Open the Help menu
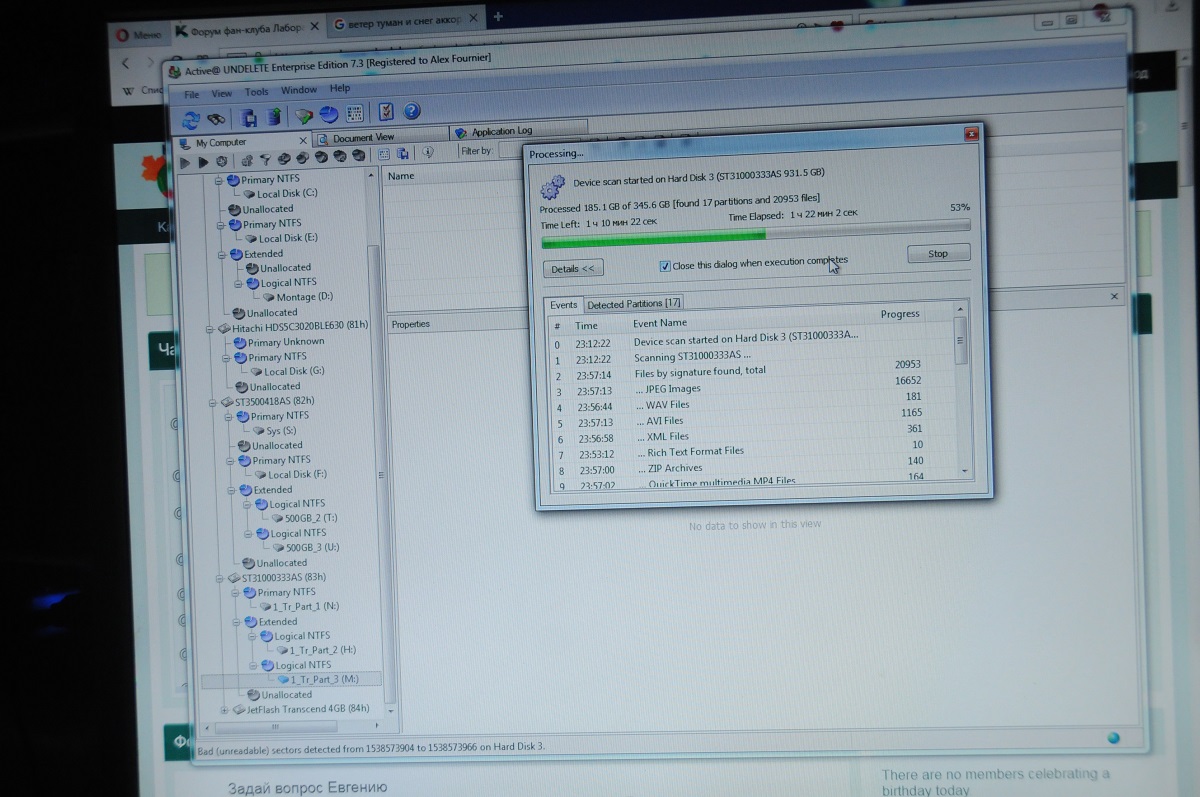The width and height of the screenshot is (1200, 797). click(340, 88)
